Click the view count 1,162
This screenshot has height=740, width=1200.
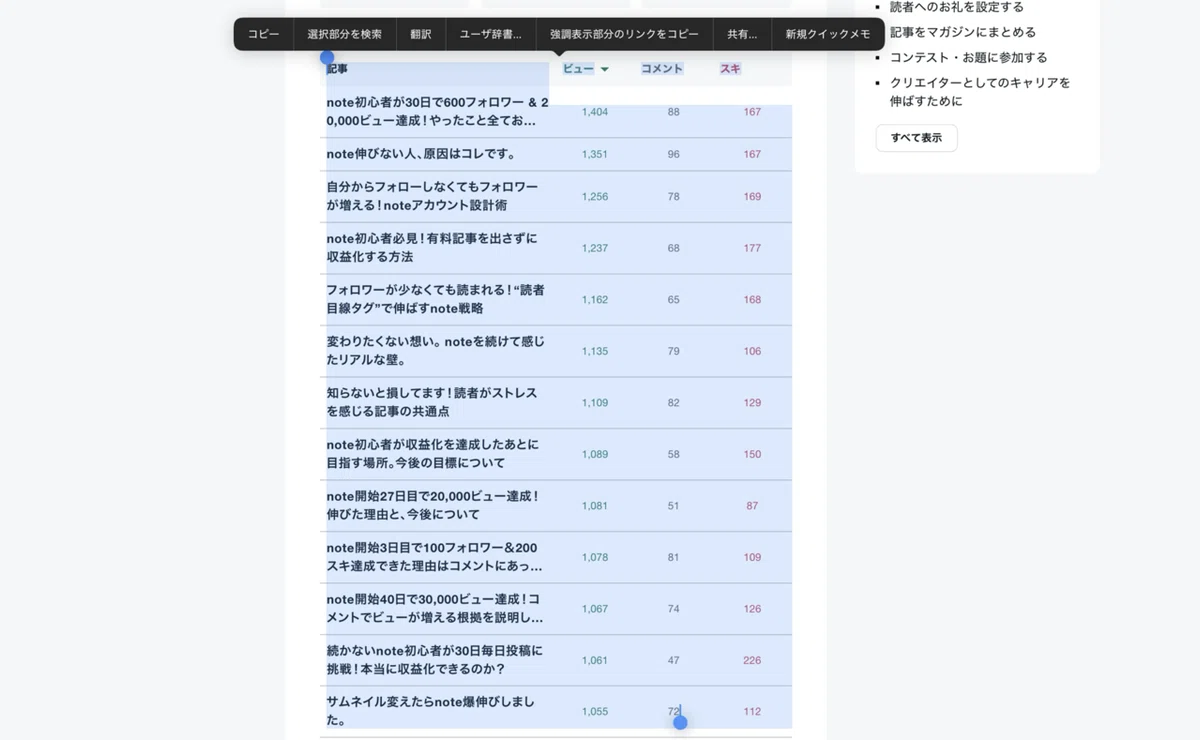(595, 300)
